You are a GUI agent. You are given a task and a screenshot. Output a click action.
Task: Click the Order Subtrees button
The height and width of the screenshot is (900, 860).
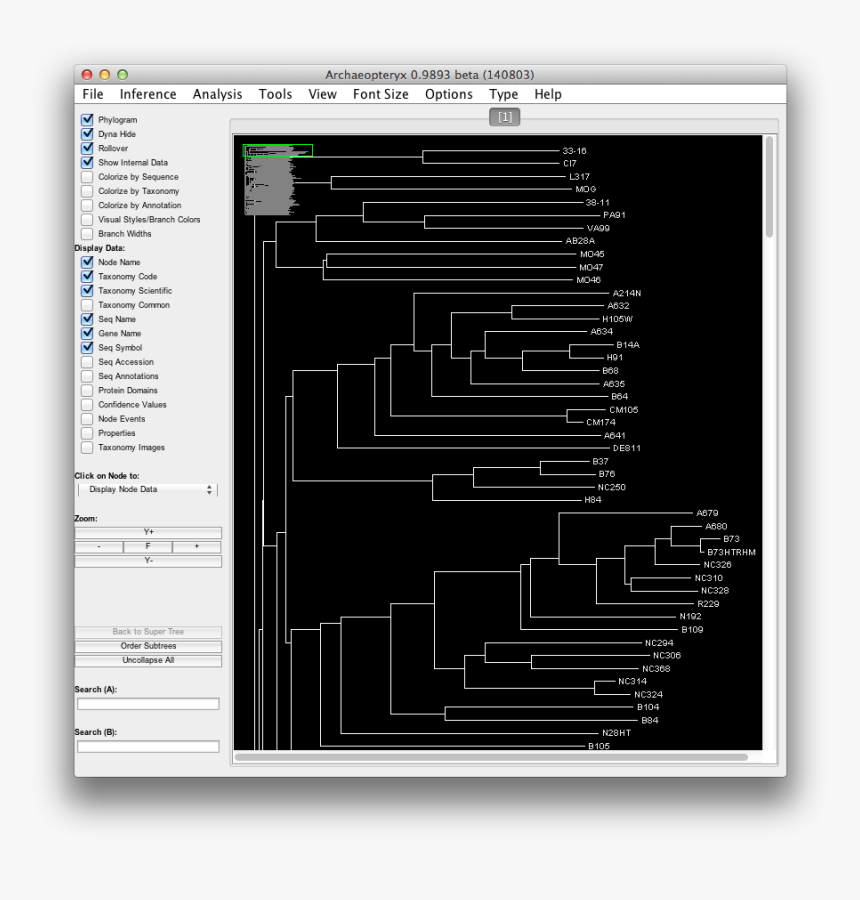(147, 646)
